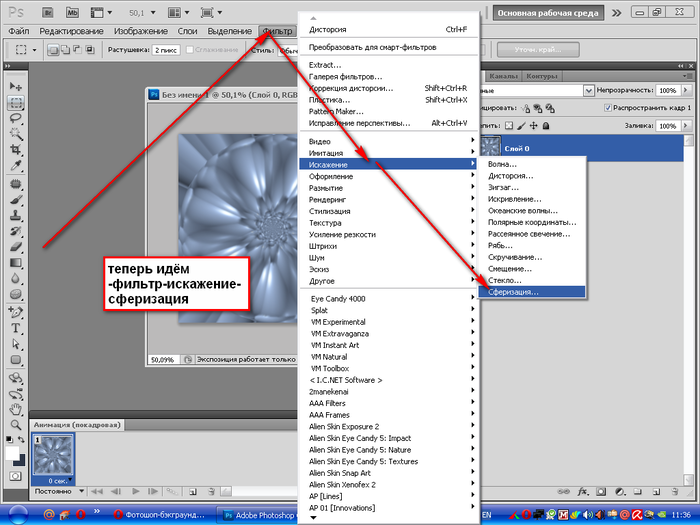The image size is (700, 525).
Task: Select the Path Selection tool
Action: coord(16,344)
